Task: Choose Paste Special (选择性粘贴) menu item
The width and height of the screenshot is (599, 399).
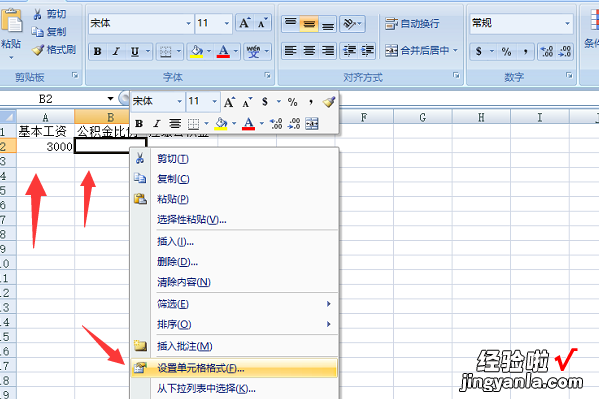Action: 234,220
